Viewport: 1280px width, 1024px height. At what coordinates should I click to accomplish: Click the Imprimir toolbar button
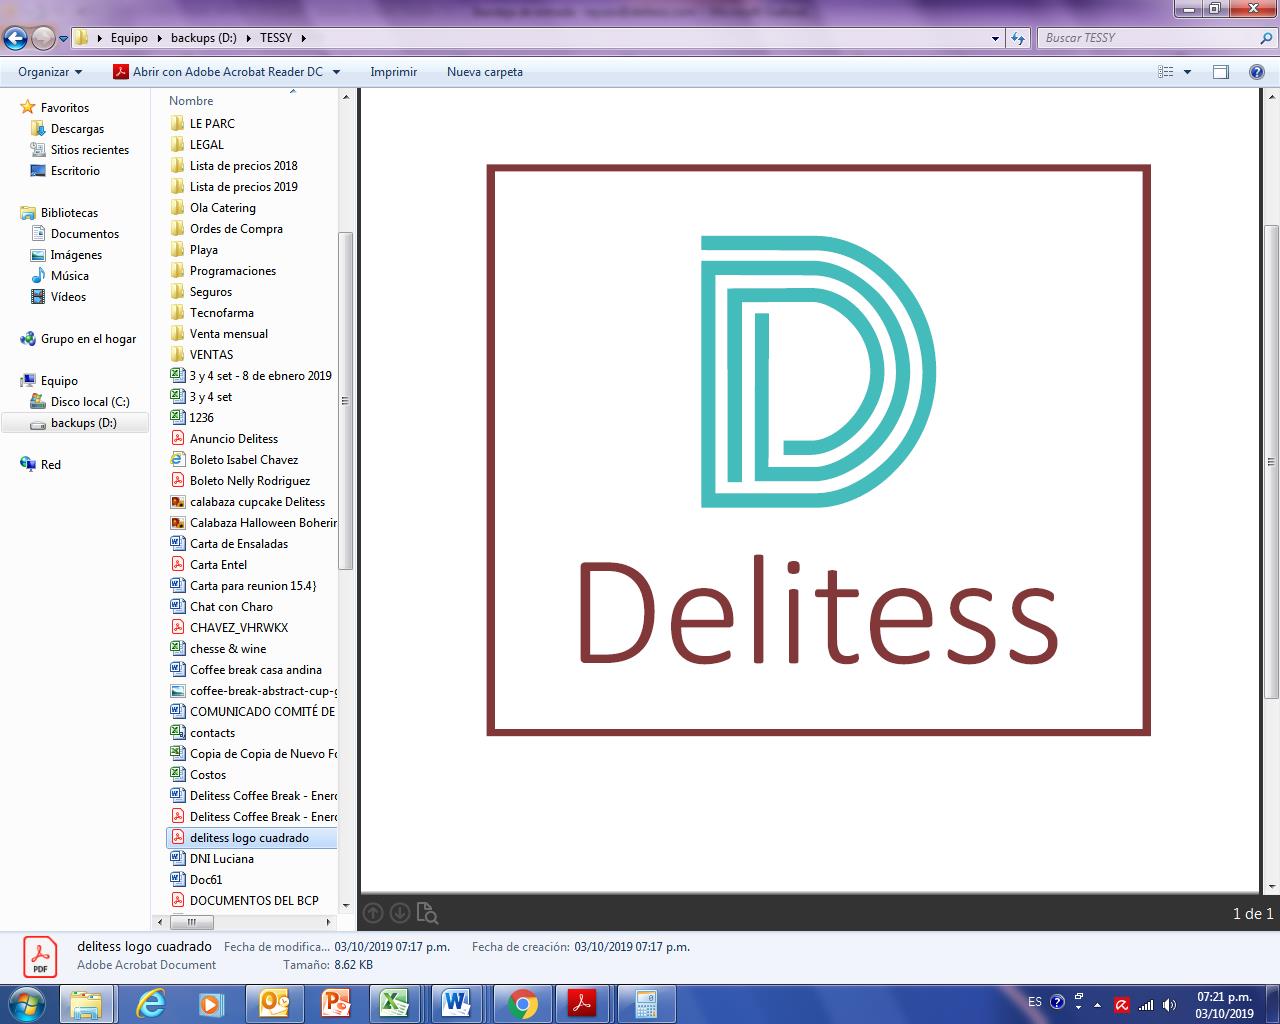click(x=393, y=72)
